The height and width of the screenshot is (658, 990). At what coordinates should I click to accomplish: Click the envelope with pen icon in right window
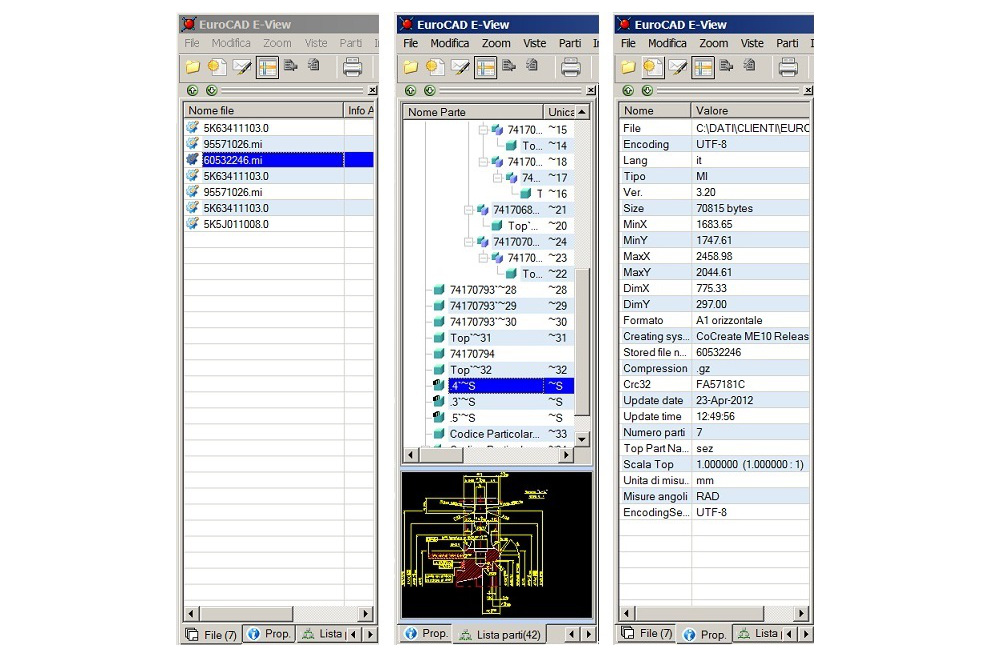(677, 66)
